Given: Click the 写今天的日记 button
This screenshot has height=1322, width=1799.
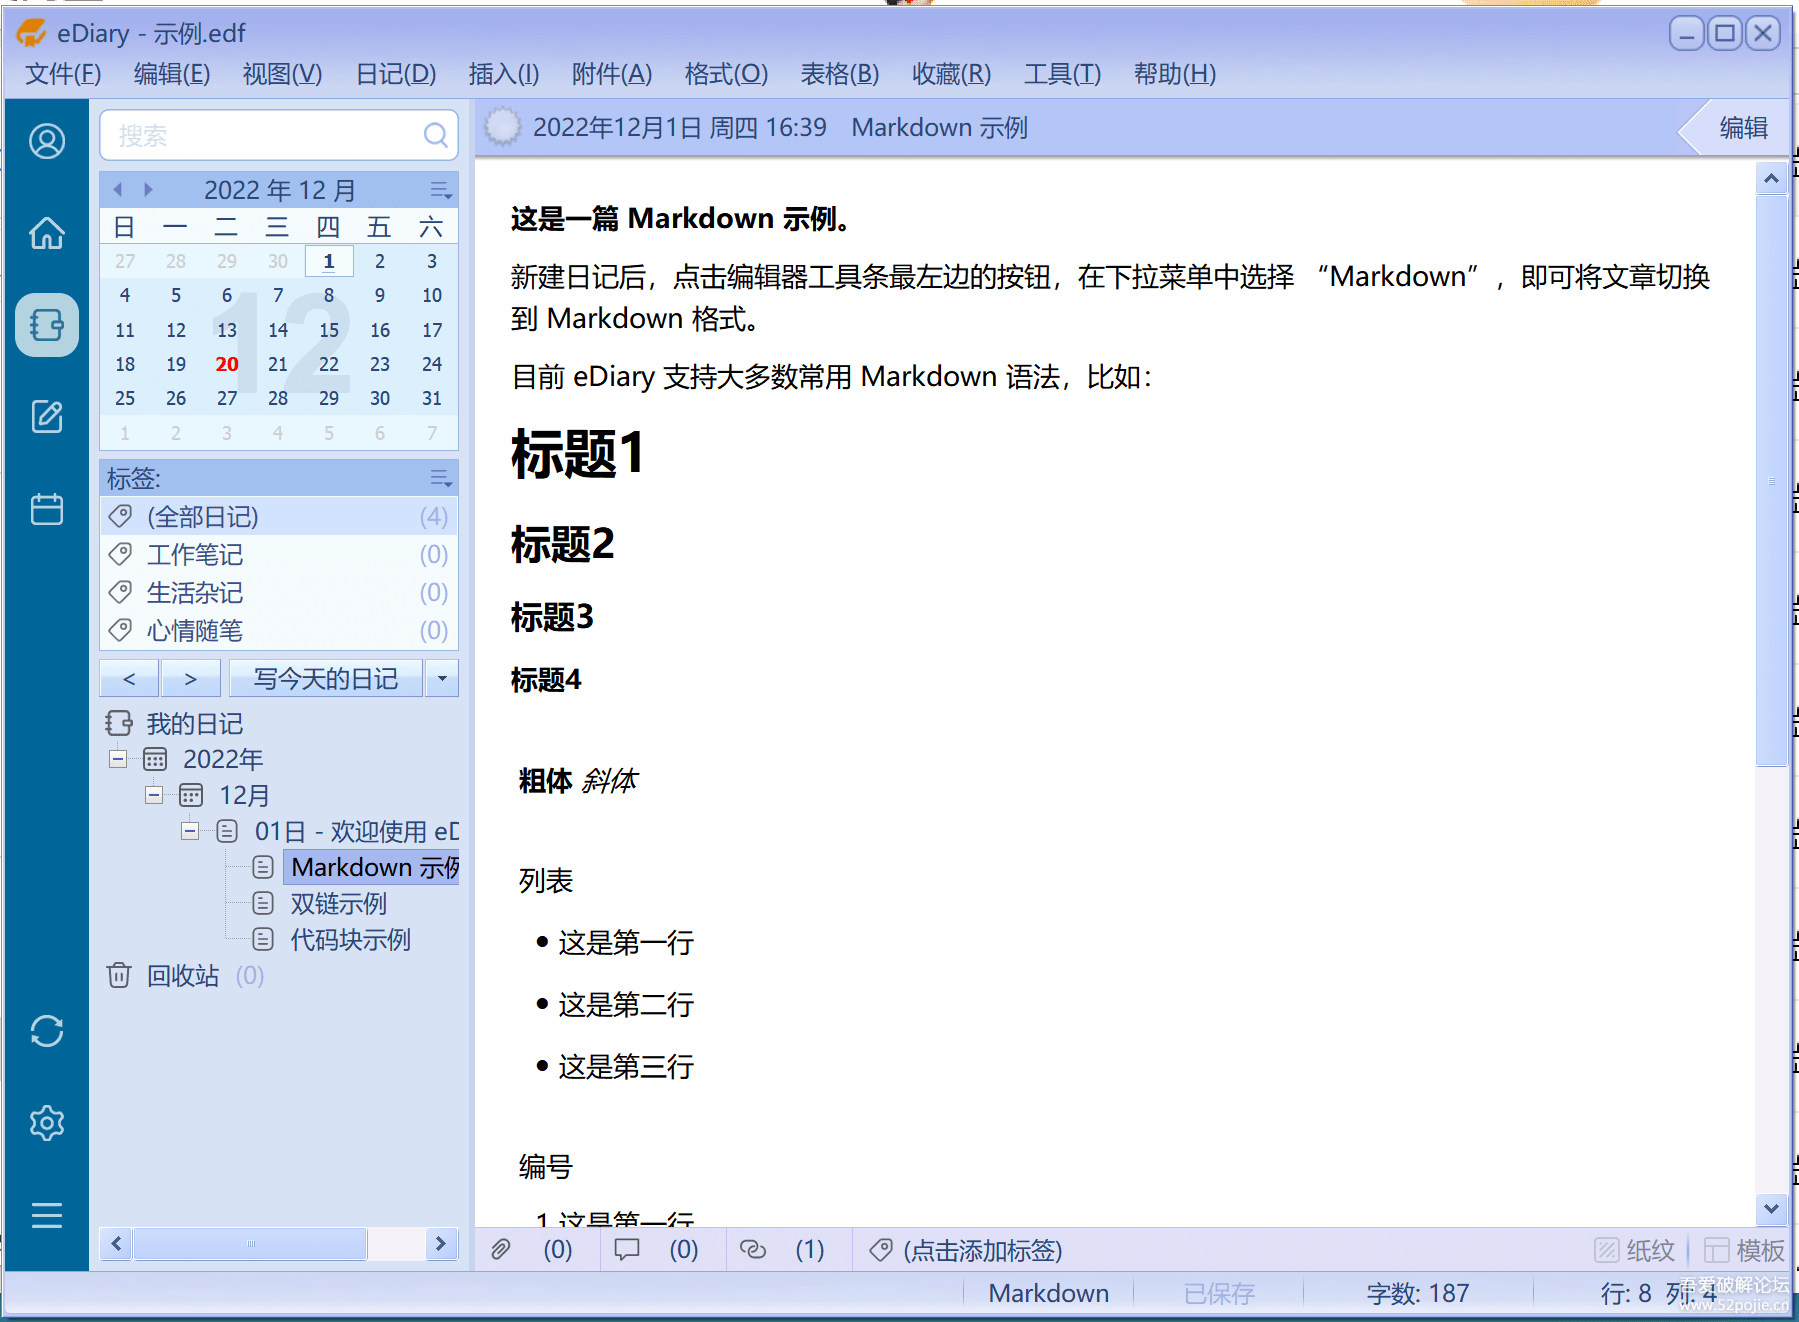Looking at the screenshot, I should pos(325,678).
